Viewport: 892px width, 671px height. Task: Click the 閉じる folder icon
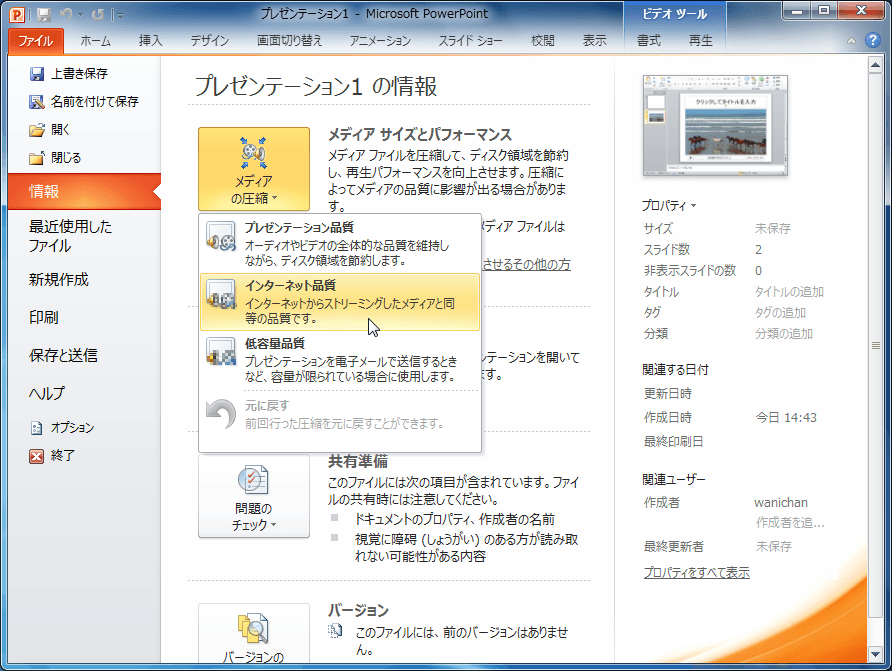tap(37, 158)
